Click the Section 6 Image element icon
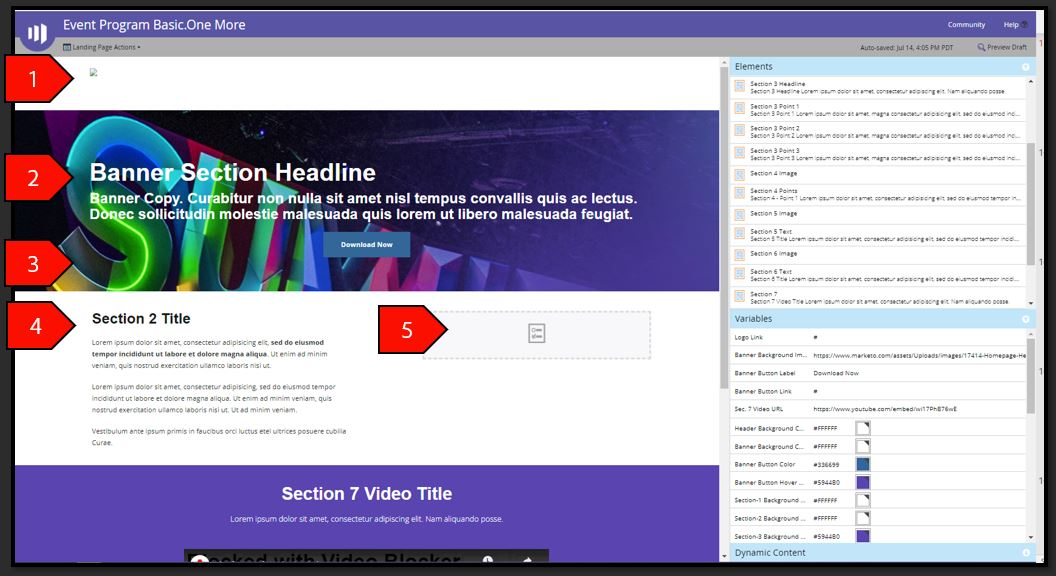The image size is (1056, 576). (x=739, y=254)
